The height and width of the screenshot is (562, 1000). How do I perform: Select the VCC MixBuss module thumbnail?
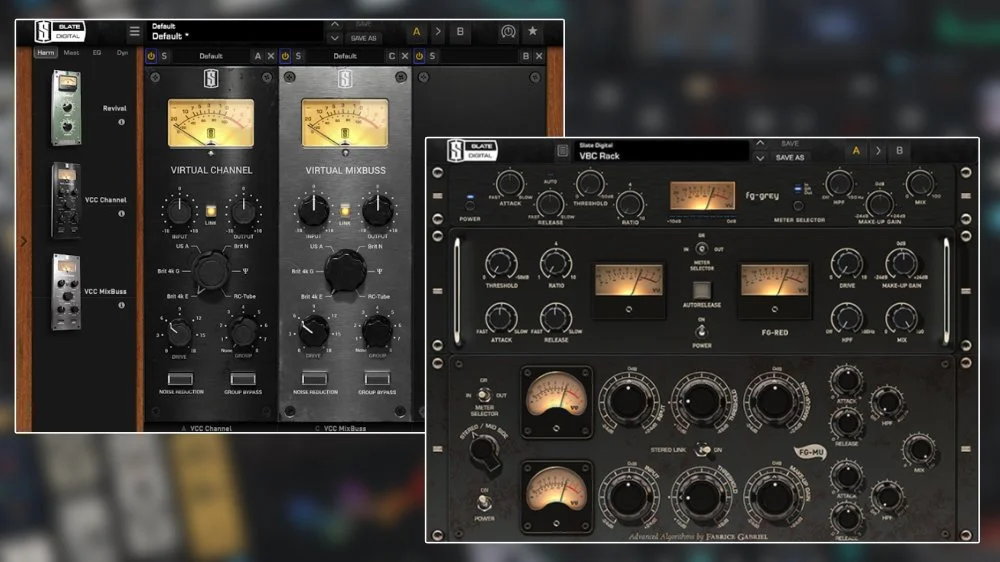[x=66, y=292]
